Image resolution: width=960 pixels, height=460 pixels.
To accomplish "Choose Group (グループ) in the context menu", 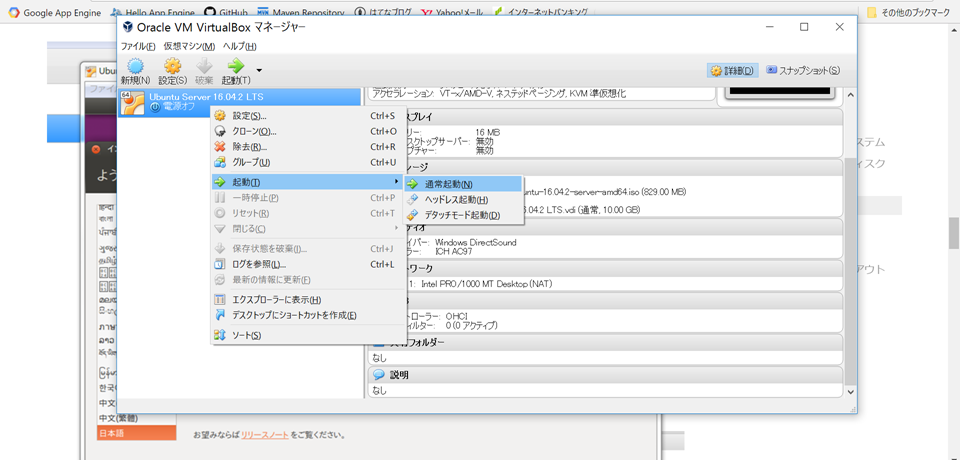I will click(309, 162).
